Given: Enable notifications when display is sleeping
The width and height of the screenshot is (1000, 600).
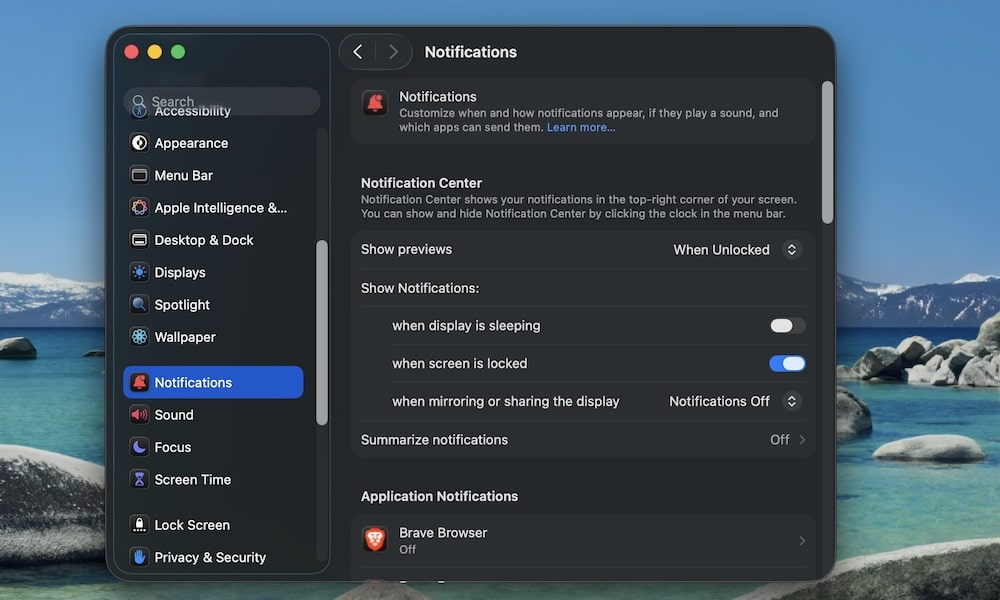Looking at the screenshot, I should (787, 325).
